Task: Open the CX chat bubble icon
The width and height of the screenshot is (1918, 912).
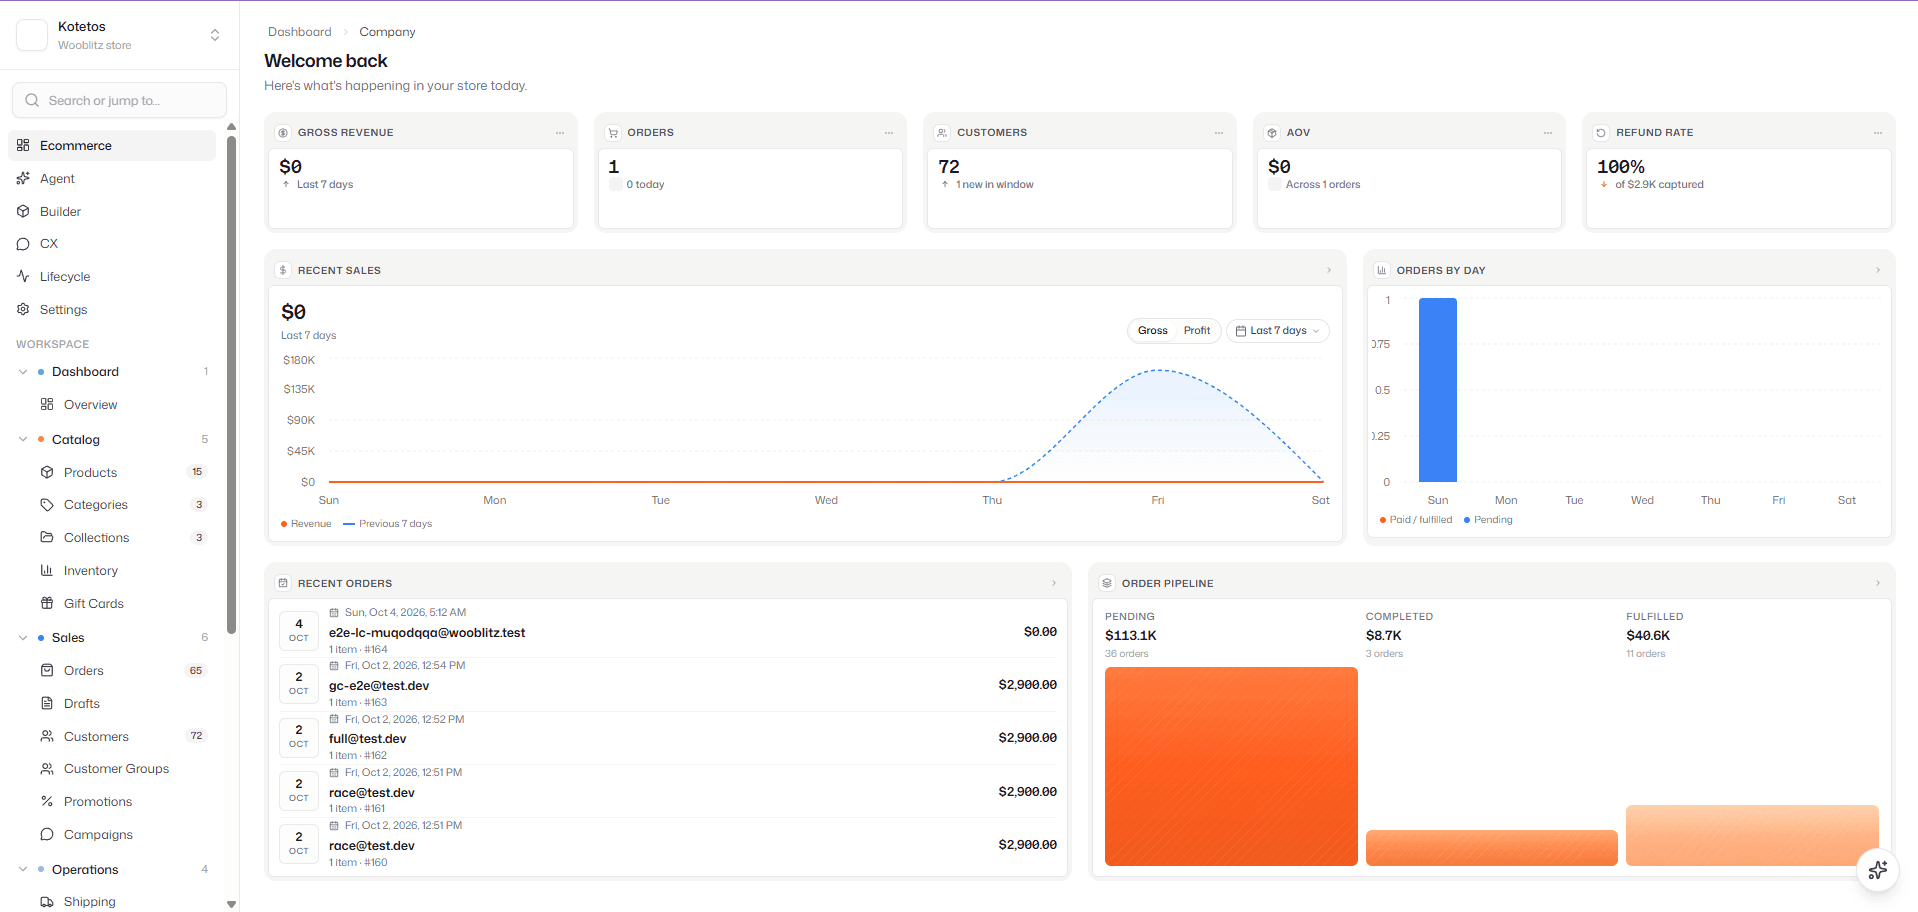Action: [23, 244]
